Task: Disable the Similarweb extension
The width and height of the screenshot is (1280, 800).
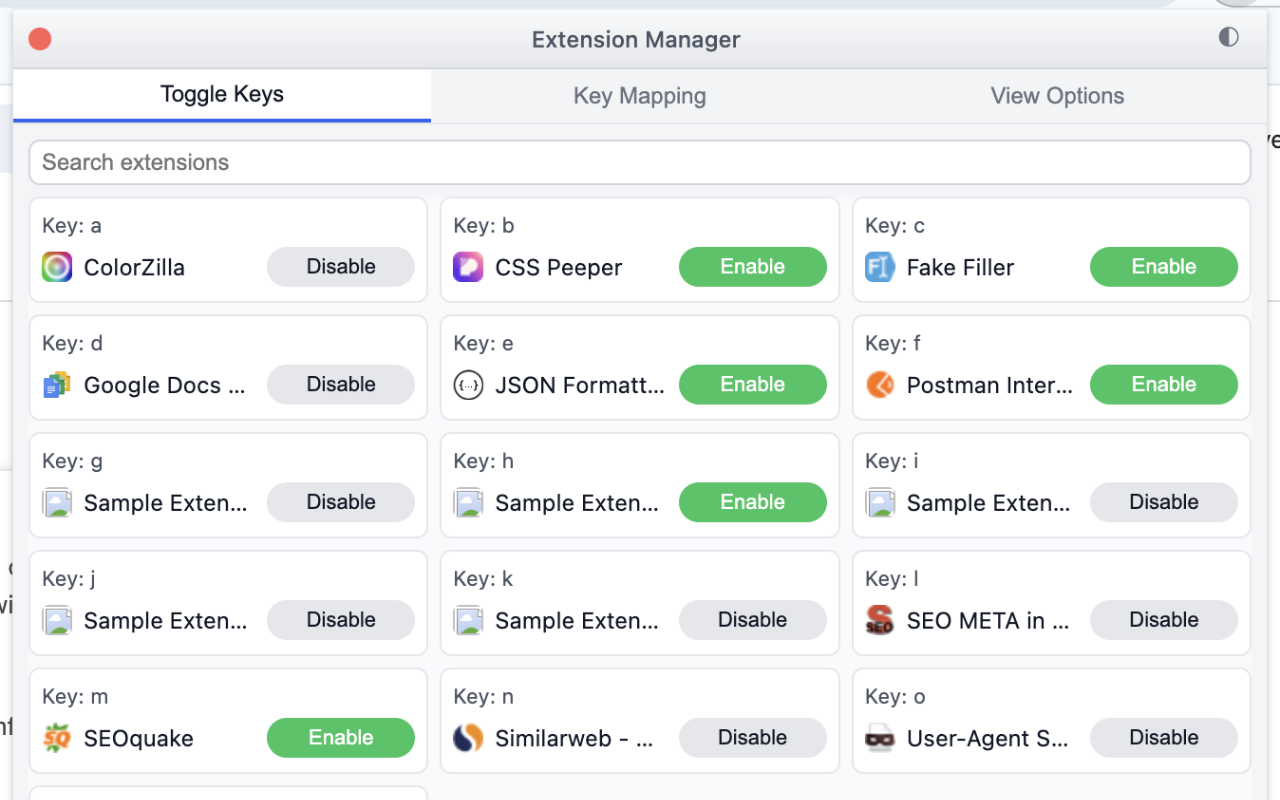Action: point(753,738)
